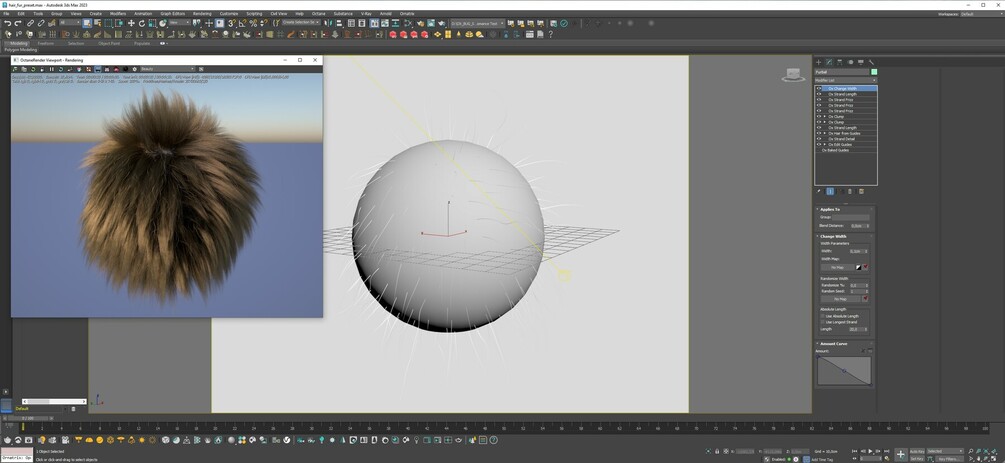The image size is (1005, 463).
Task: Open the Utilities wrench tab in command panel
Action: [872, 62]
